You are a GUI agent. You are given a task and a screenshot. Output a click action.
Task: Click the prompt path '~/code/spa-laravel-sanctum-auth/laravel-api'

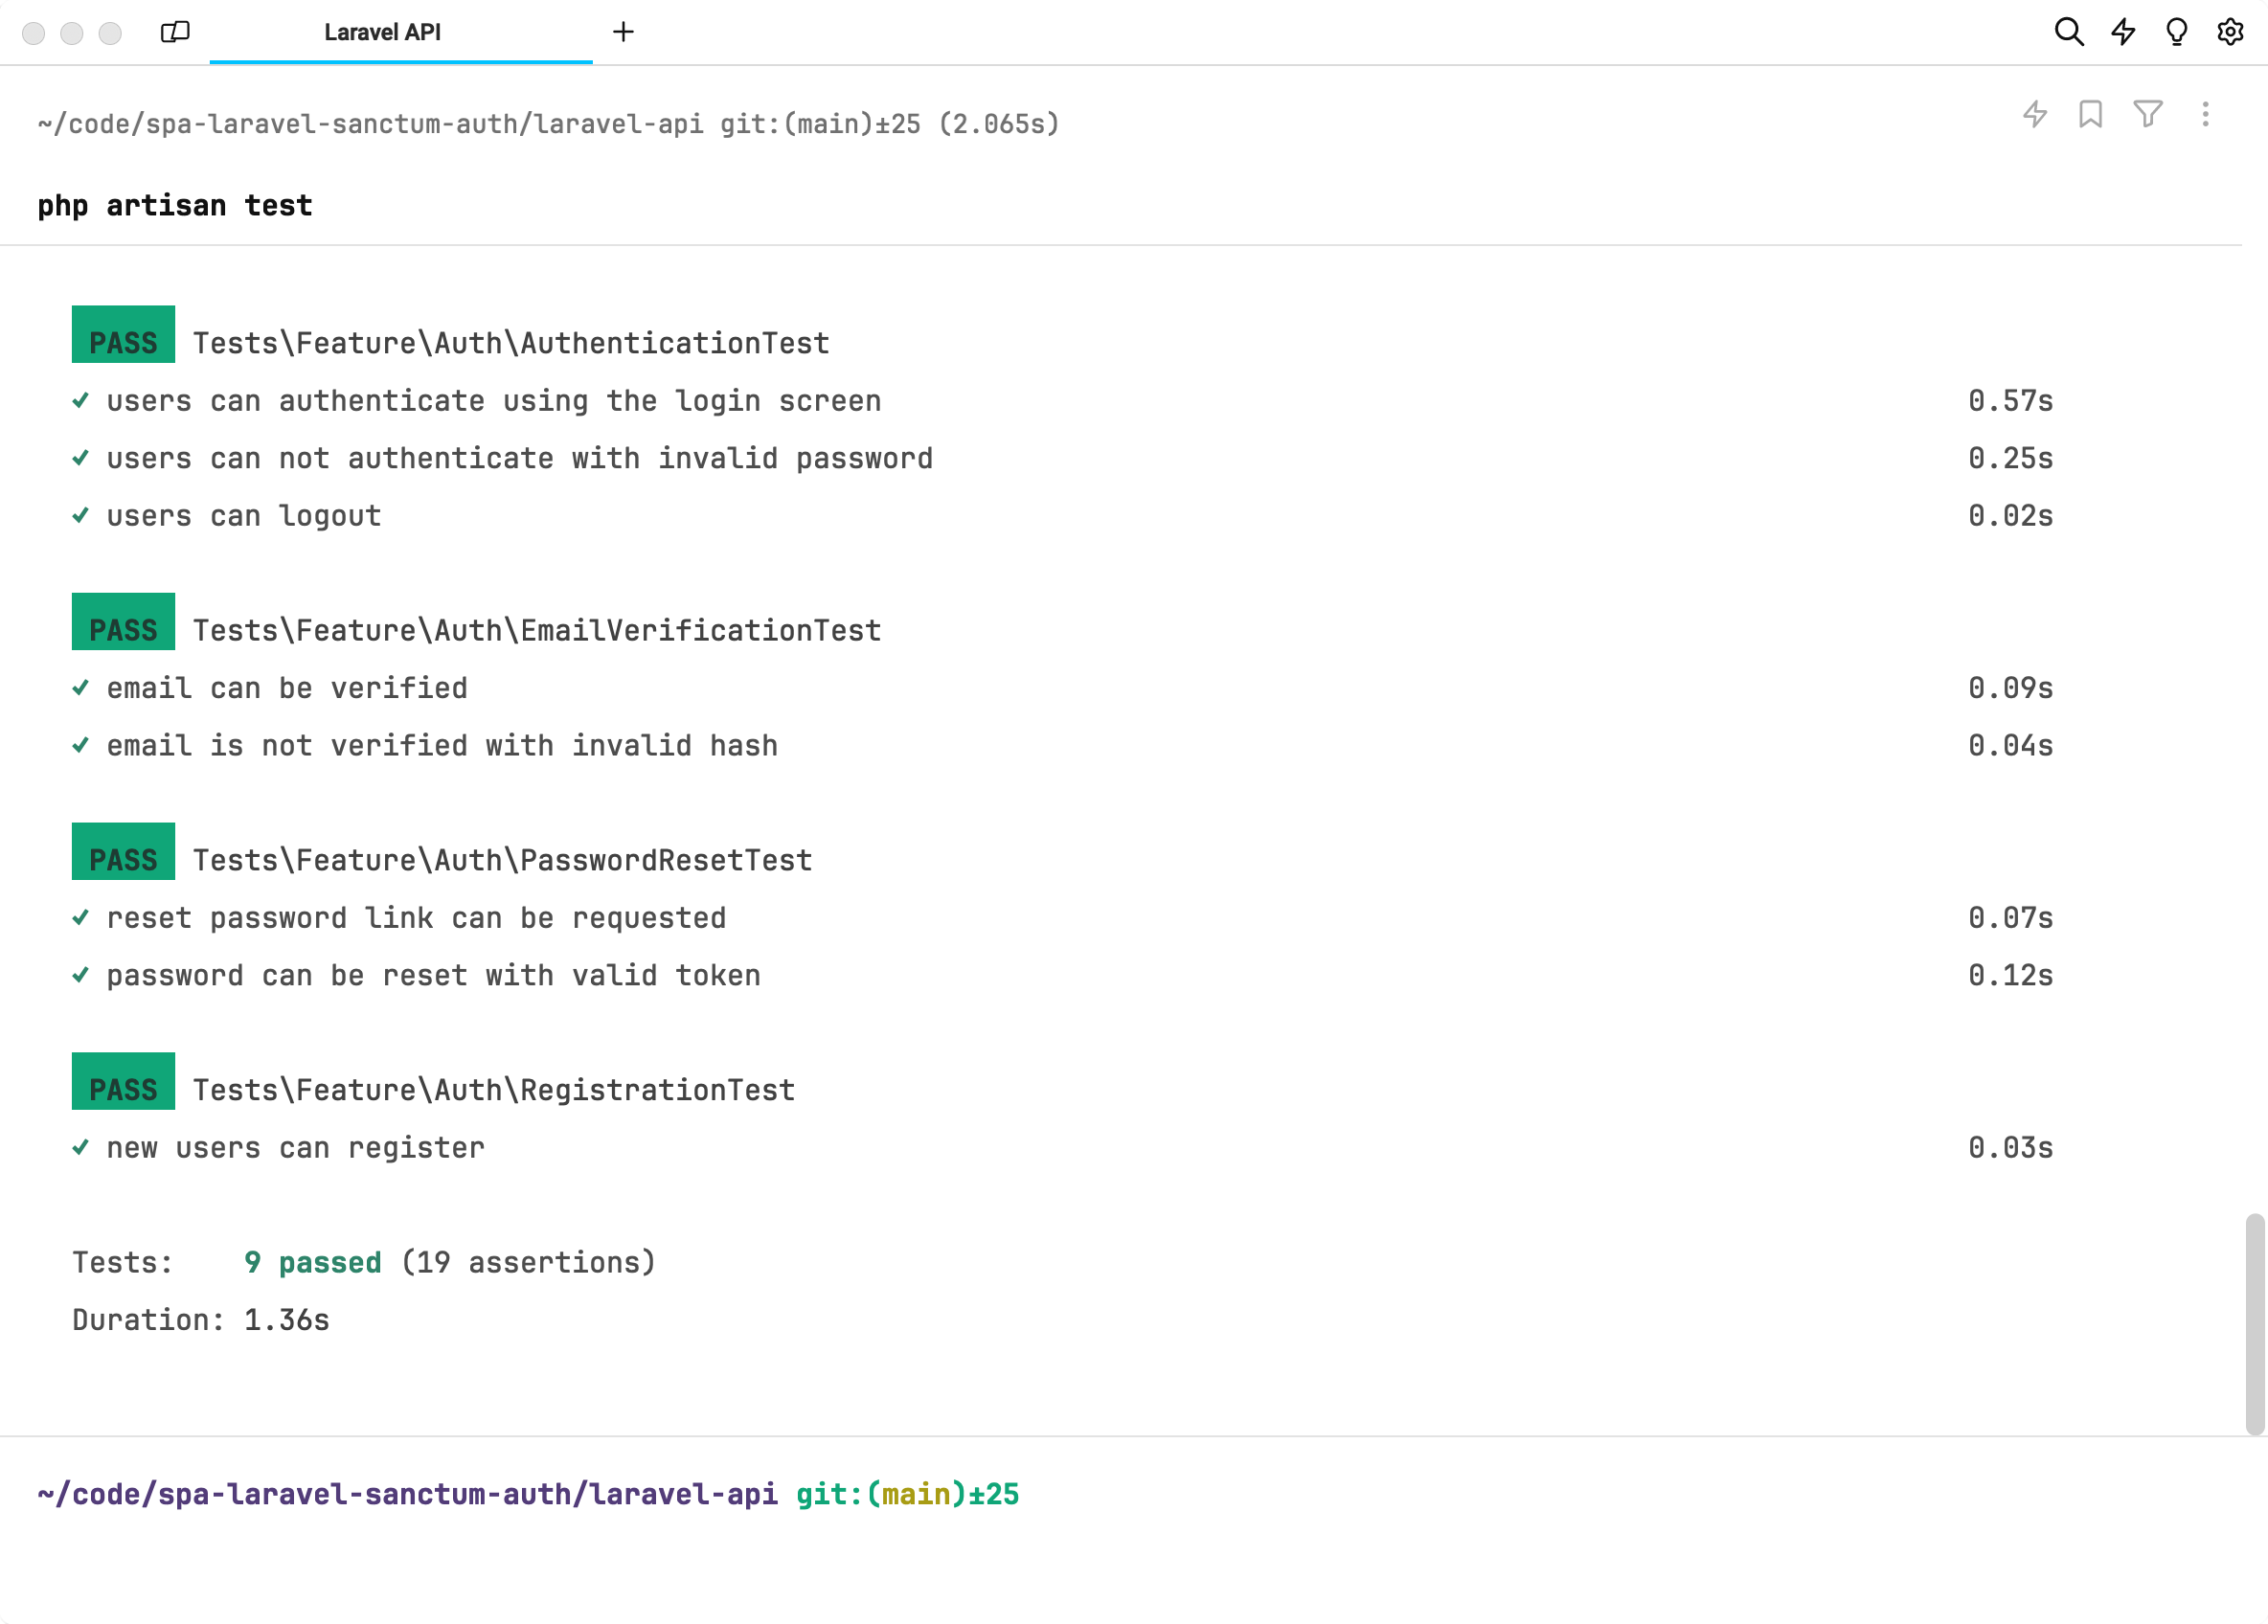(407, 1495)
